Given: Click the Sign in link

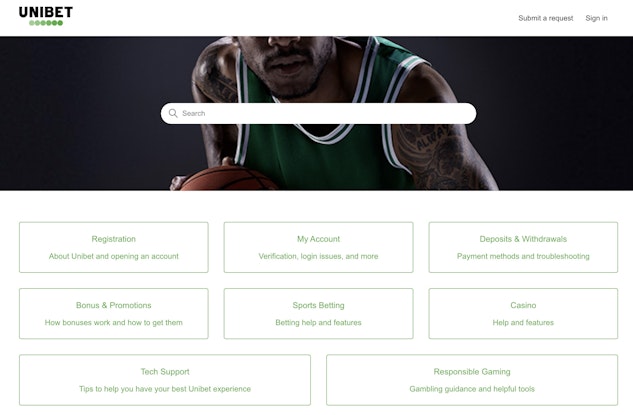Looking at the screenshot, I should tap(596, 18).
